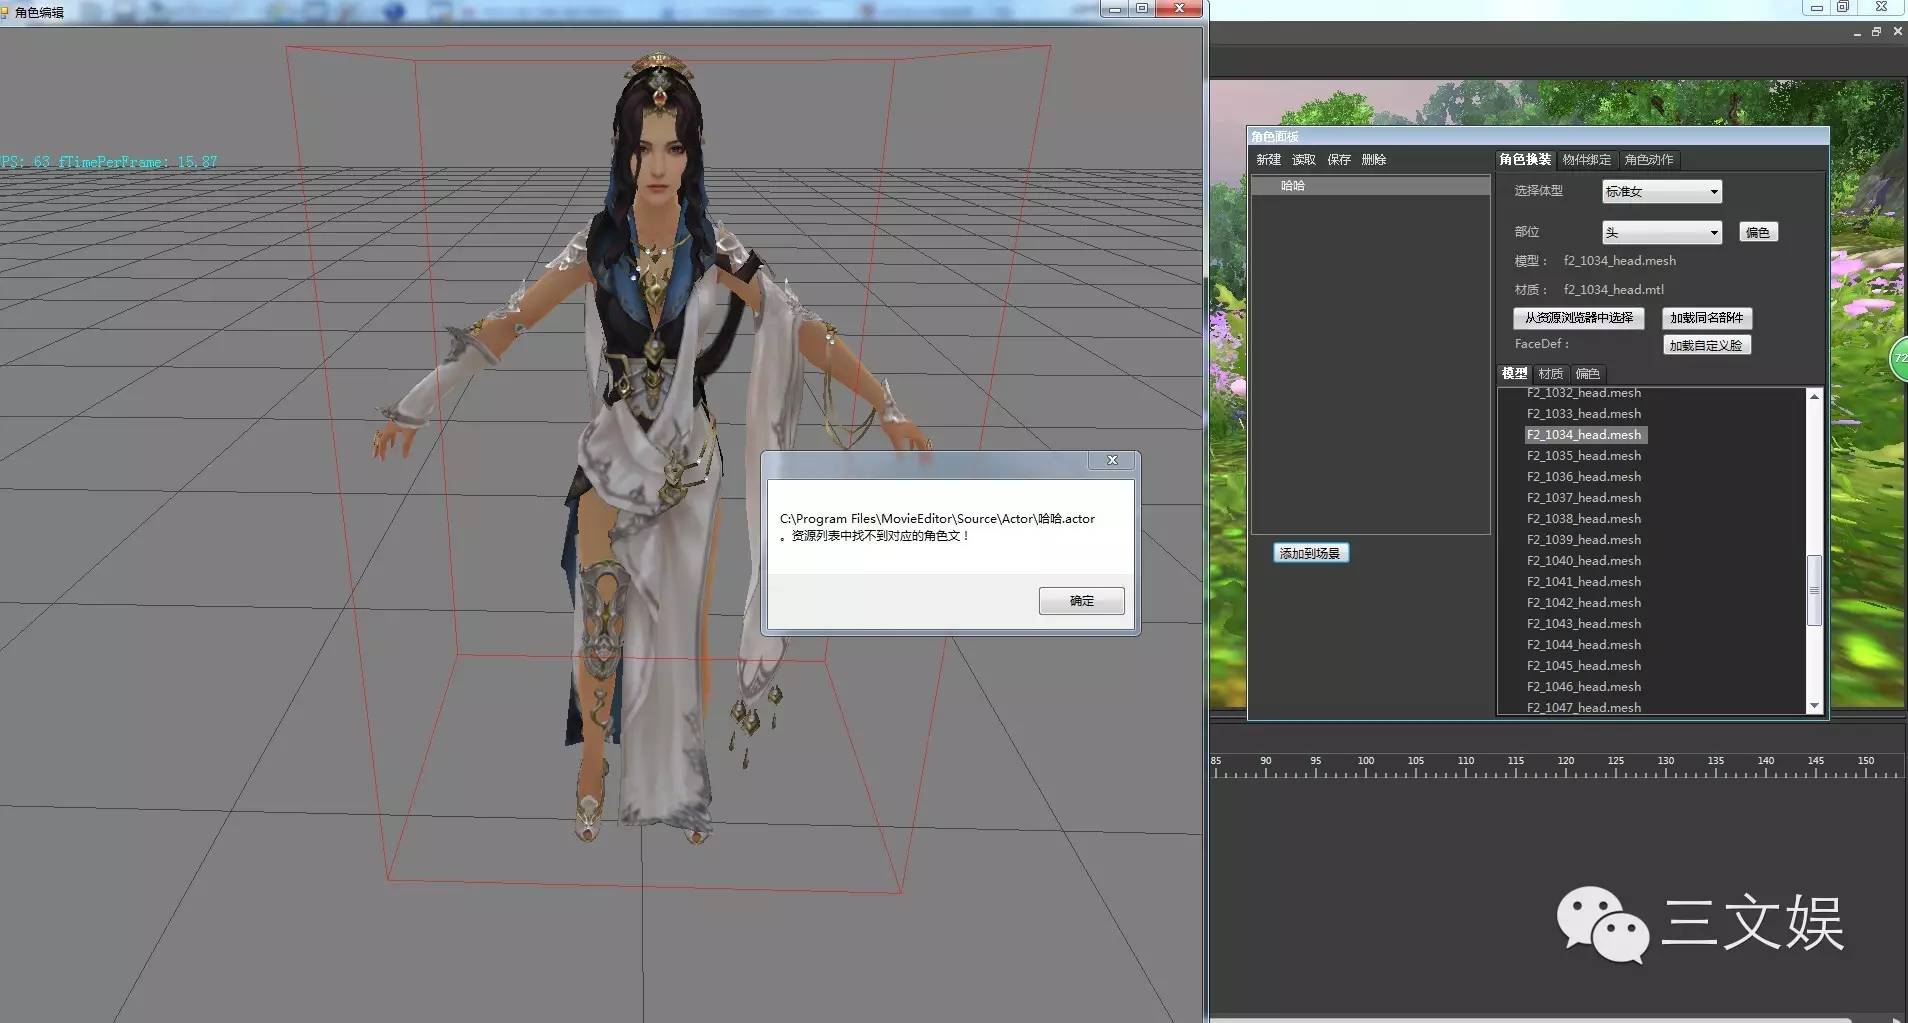Switch to the 物件绑定 tab
Screen dimensions: 1908x1023
pyautogui.click(x=1587, y=160)
